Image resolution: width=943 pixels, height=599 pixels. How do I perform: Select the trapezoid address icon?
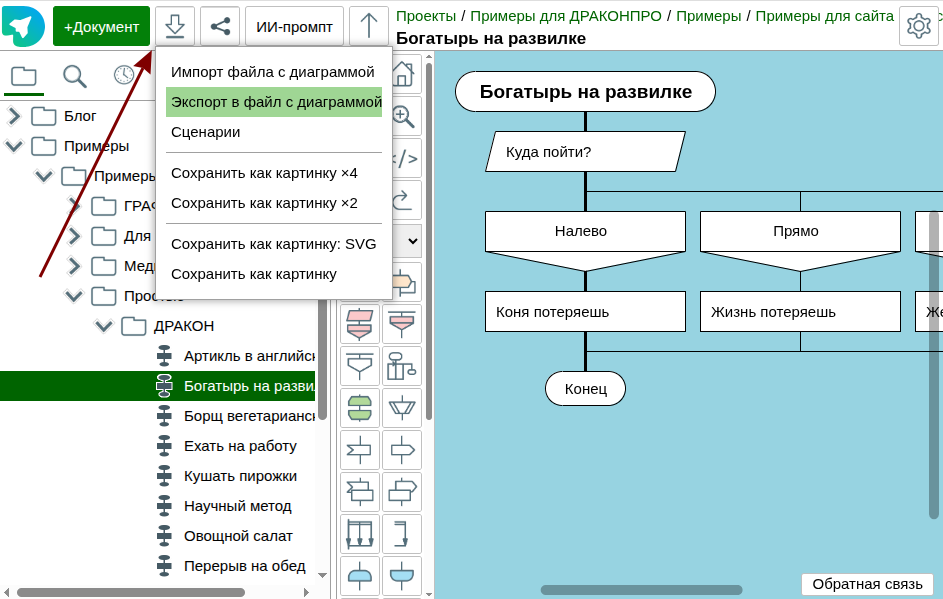402,408
